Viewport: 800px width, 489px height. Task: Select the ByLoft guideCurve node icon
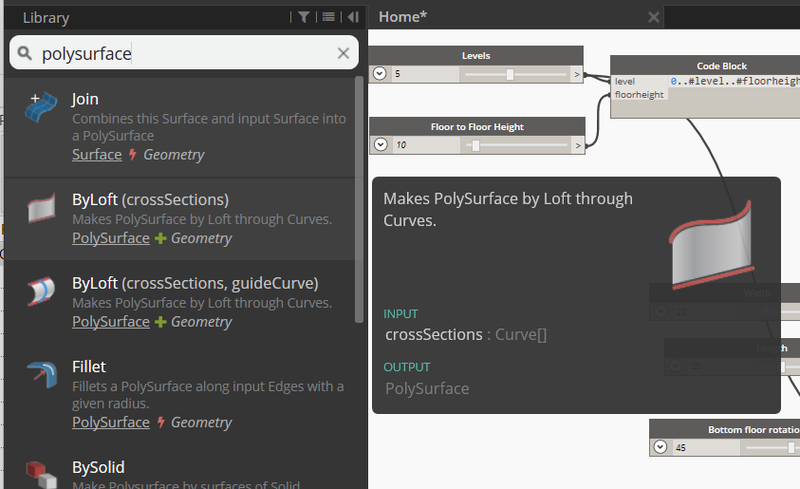click(41, 291)
